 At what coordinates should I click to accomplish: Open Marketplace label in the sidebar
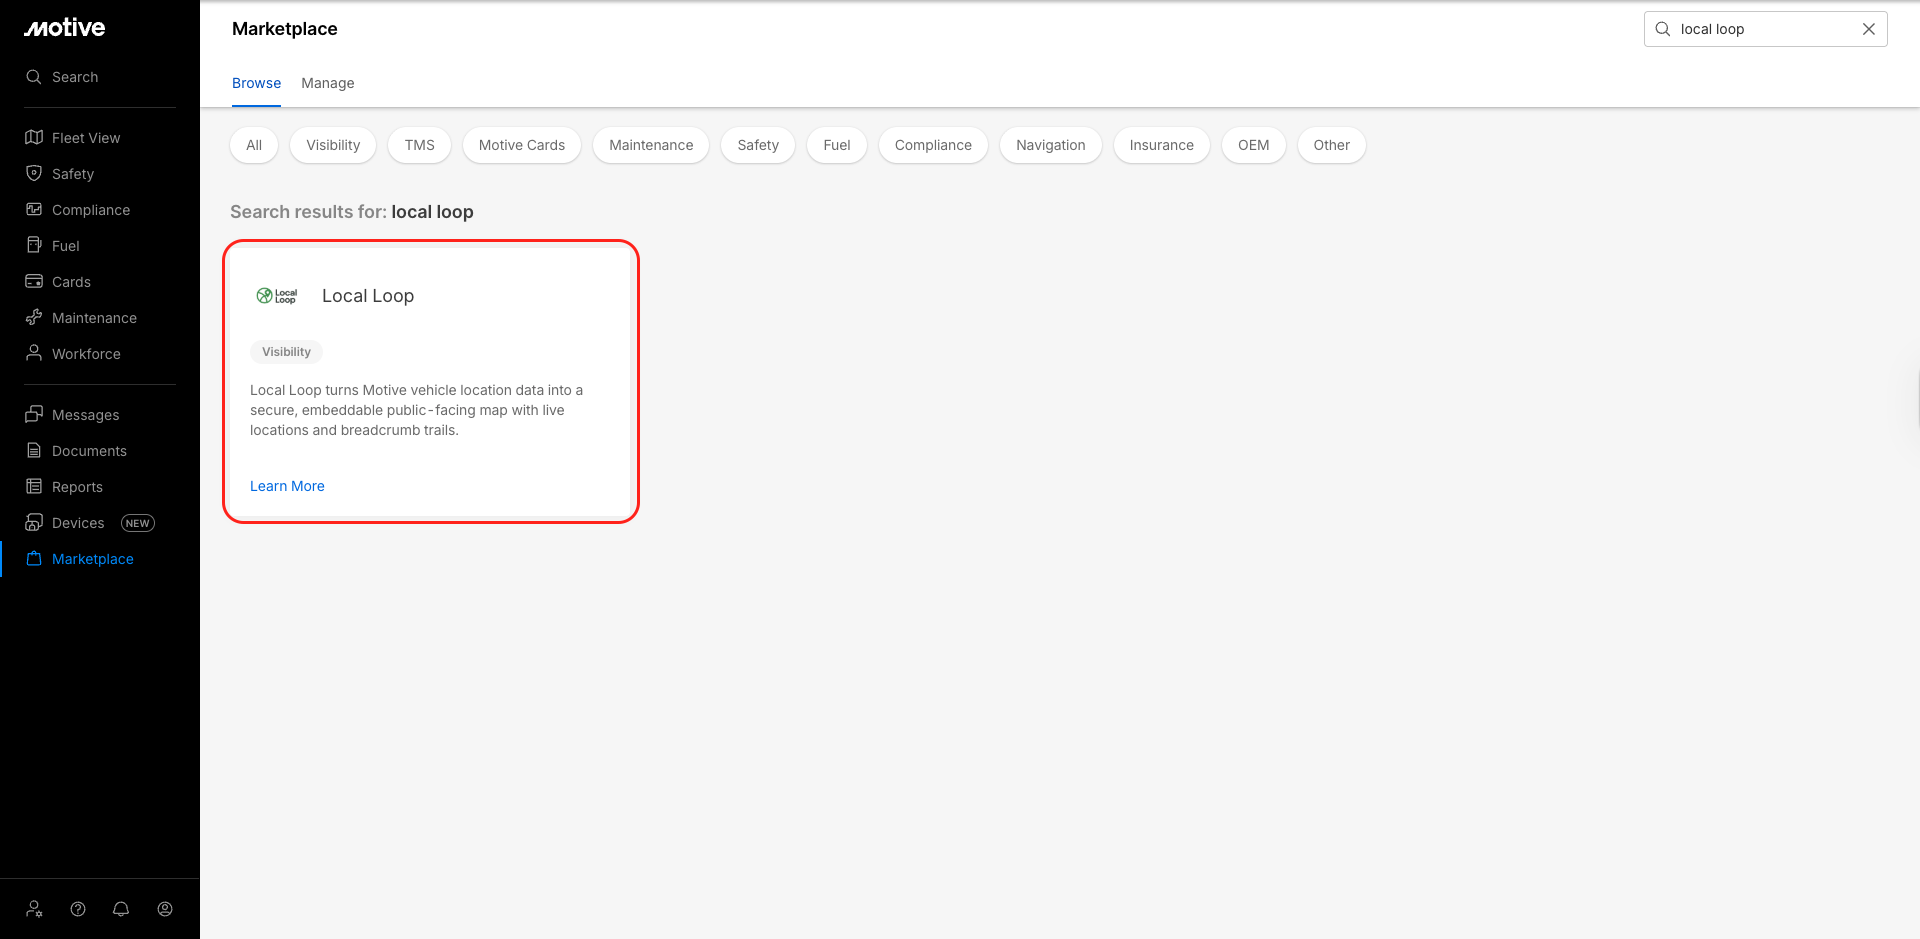[x=93, y=559]
